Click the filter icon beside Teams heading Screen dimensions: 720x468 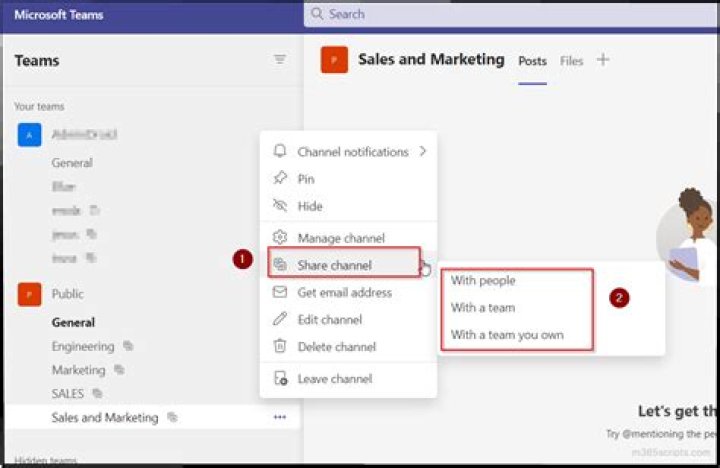coord(280,60)
